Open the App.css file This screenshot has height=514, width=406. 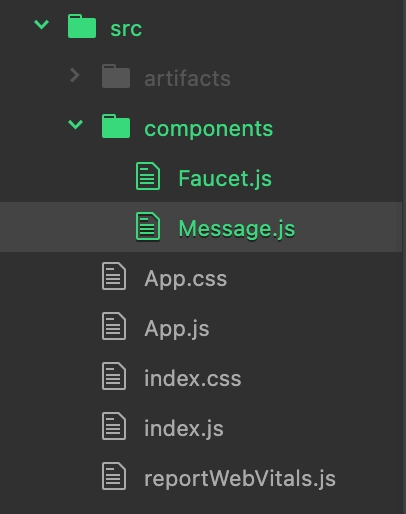click(x=186, y=279)
